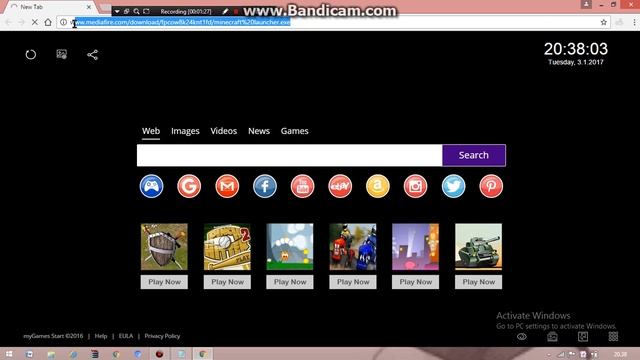Image resolution: width=640 pixels, height=360 pixels.
Task: Stop recording with the red Bandicam button
Action: click(236, 11)
